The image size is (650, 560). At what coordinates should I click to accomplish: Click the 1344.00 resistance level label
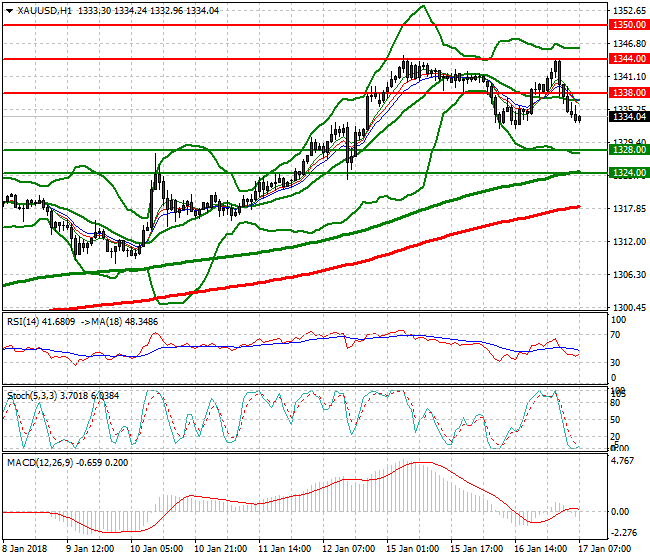[x=629, y=59]
